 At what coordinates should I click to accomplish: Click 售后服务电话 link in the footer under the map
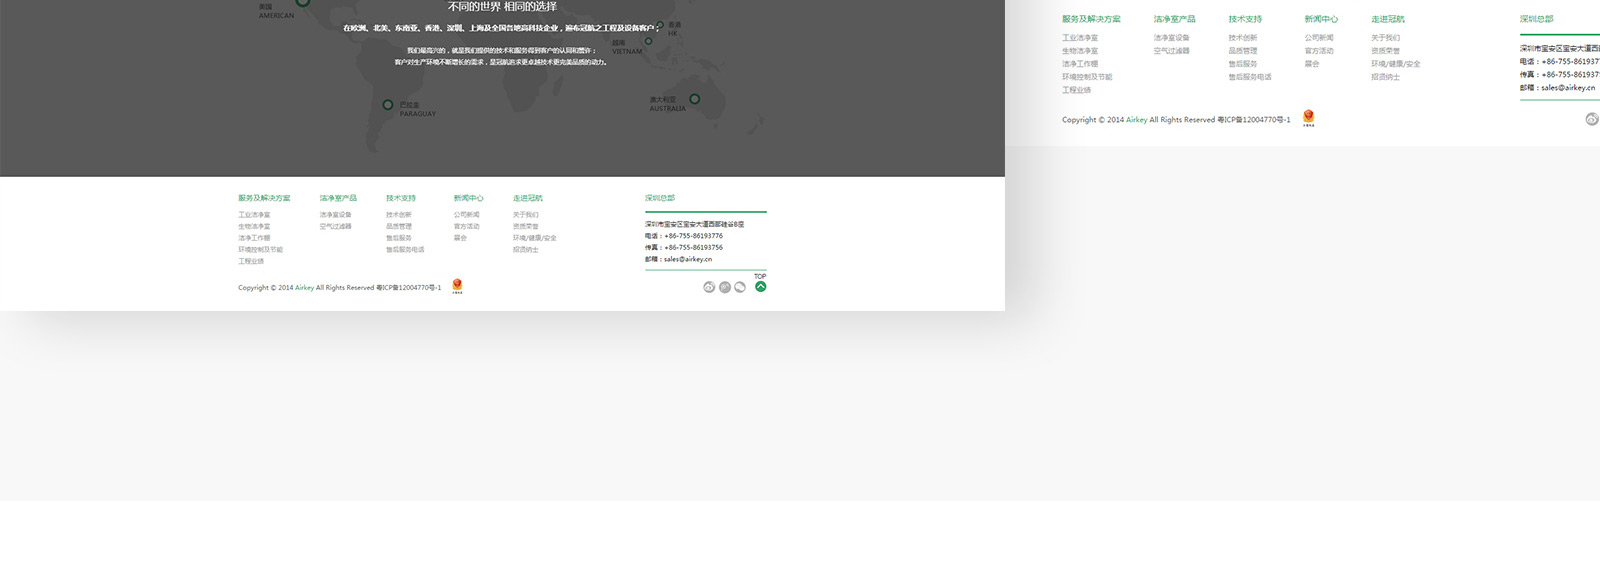[405, 250]
